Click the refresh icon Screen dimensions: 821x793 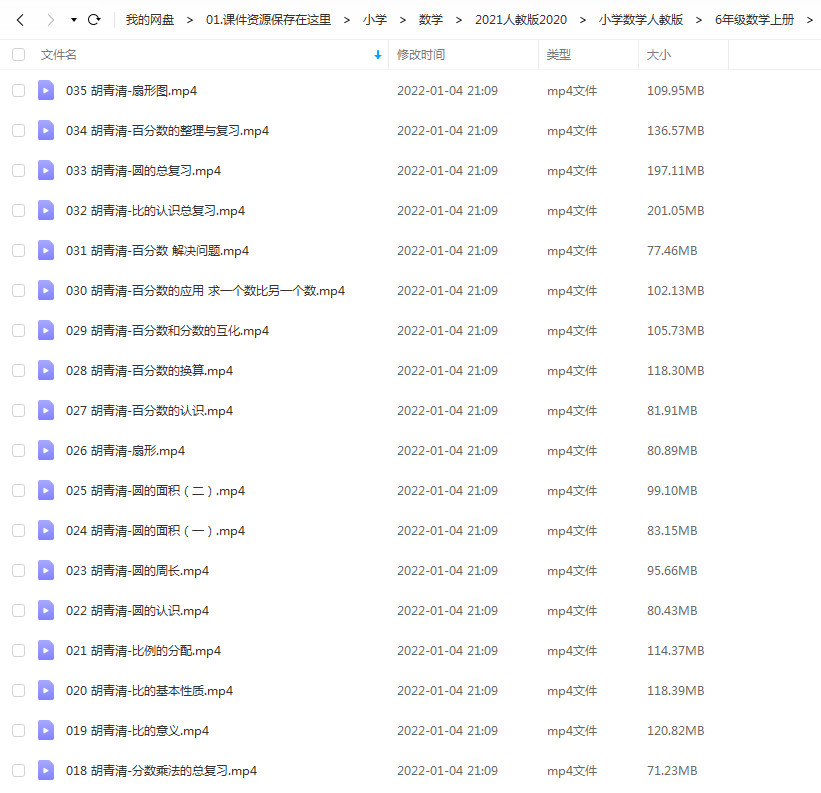[x=94, y=20]
